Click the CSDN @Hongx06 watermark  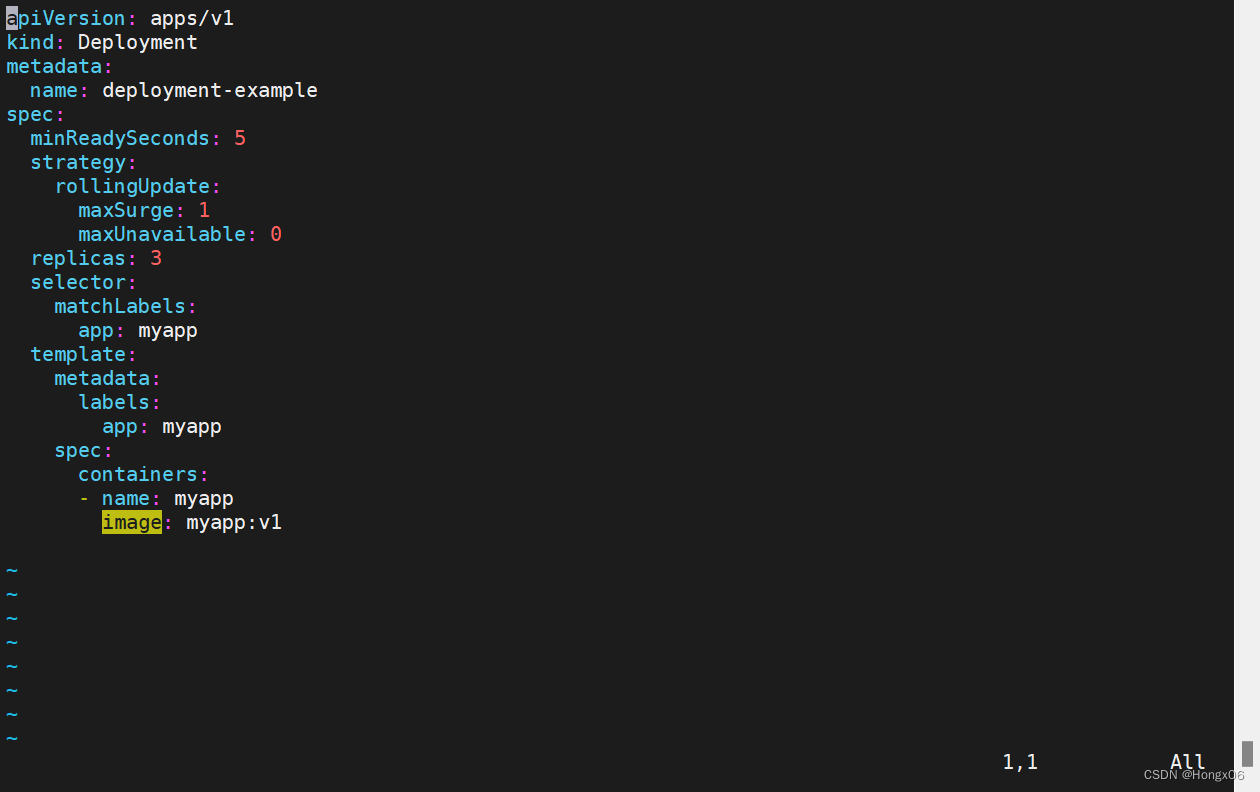coord(1194,775)
